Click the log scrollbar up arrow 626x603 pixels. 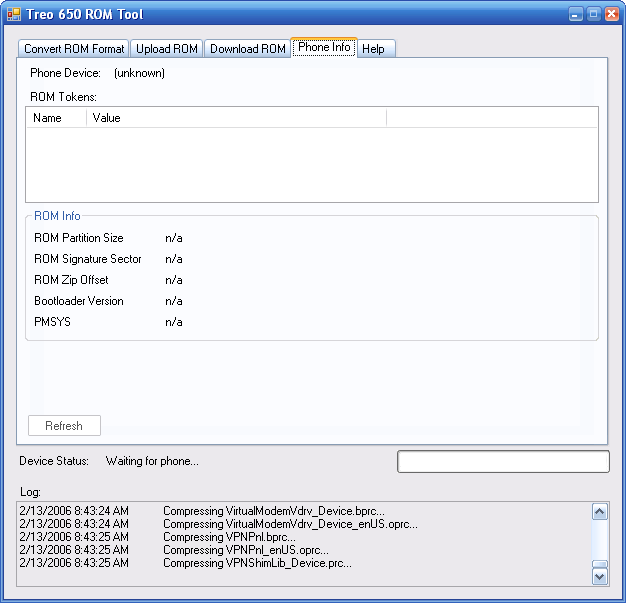click(600, 512)
